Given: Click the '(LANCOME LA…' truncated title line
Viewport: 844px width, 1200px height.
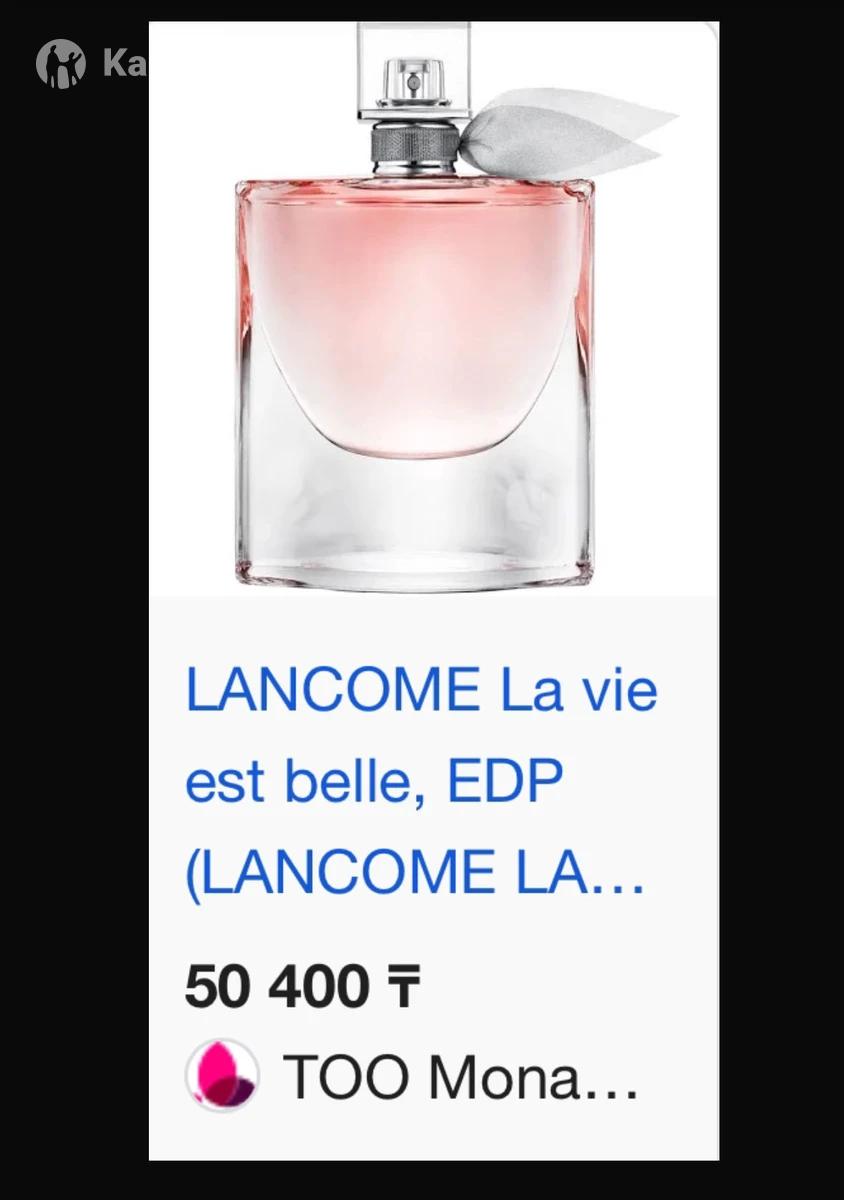Looking at the screenshot, I should tap(415, 874).
